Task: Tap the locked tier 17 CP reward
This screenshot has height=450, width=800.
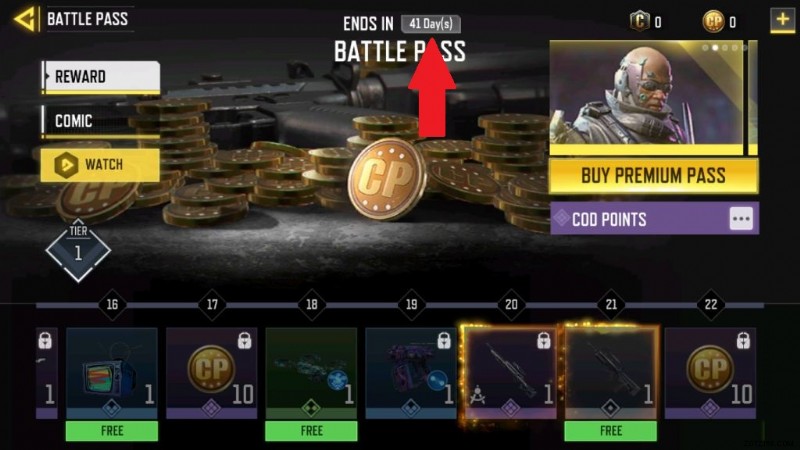Action: [x=211, y=373]
